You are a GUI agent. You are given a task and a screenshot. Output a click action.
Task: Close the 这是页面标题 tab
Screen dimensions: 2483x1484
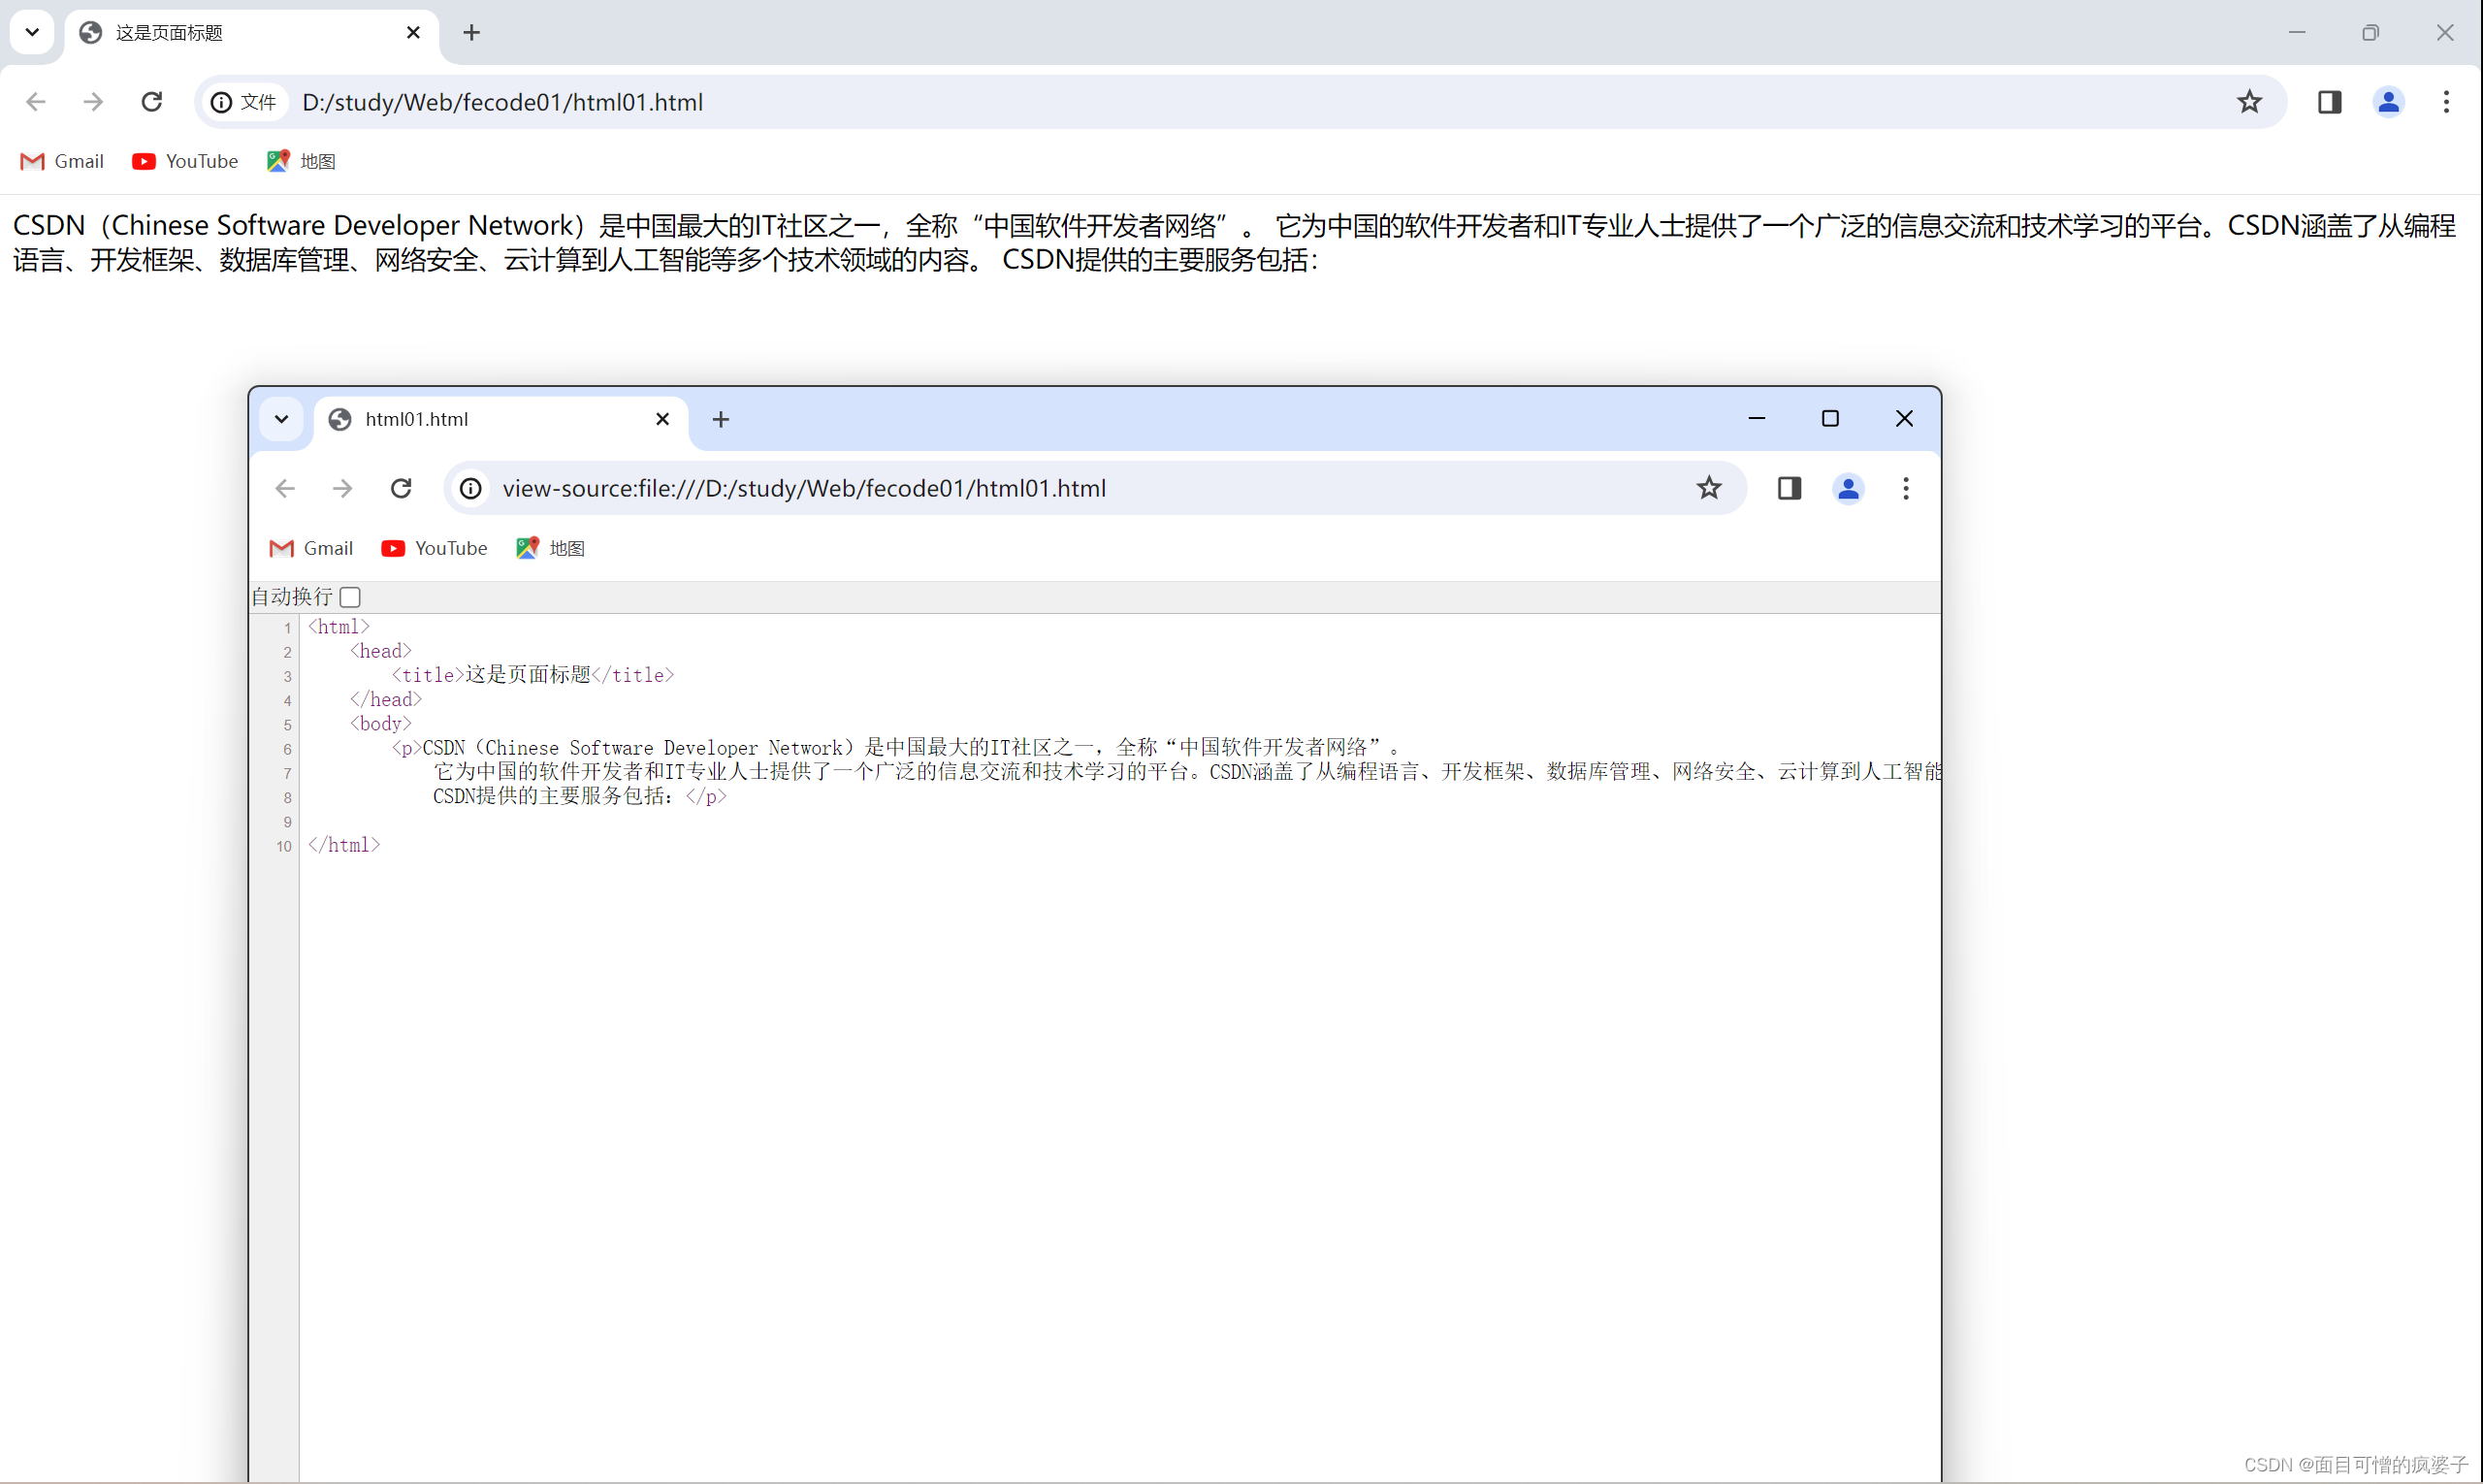click(413, 33)
